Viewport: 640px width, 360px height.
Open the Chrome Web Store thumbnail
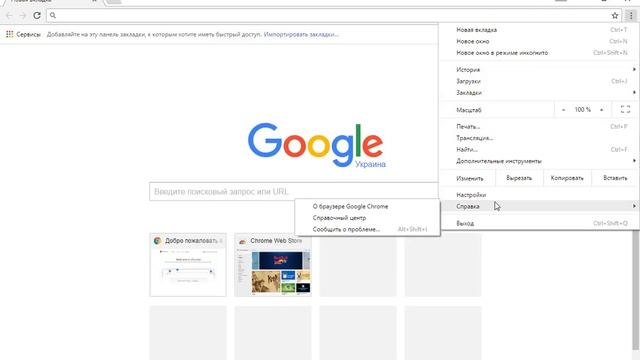(273, 264)
